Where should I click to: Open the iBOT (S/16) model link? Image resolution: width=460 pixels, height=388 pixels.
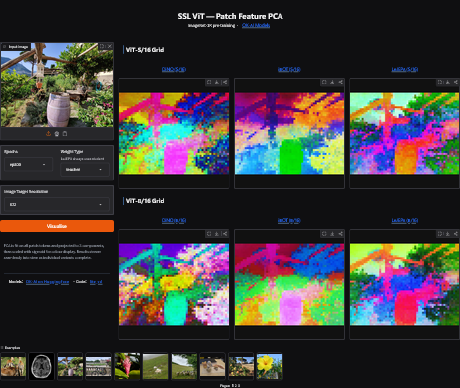click(289, 69)
